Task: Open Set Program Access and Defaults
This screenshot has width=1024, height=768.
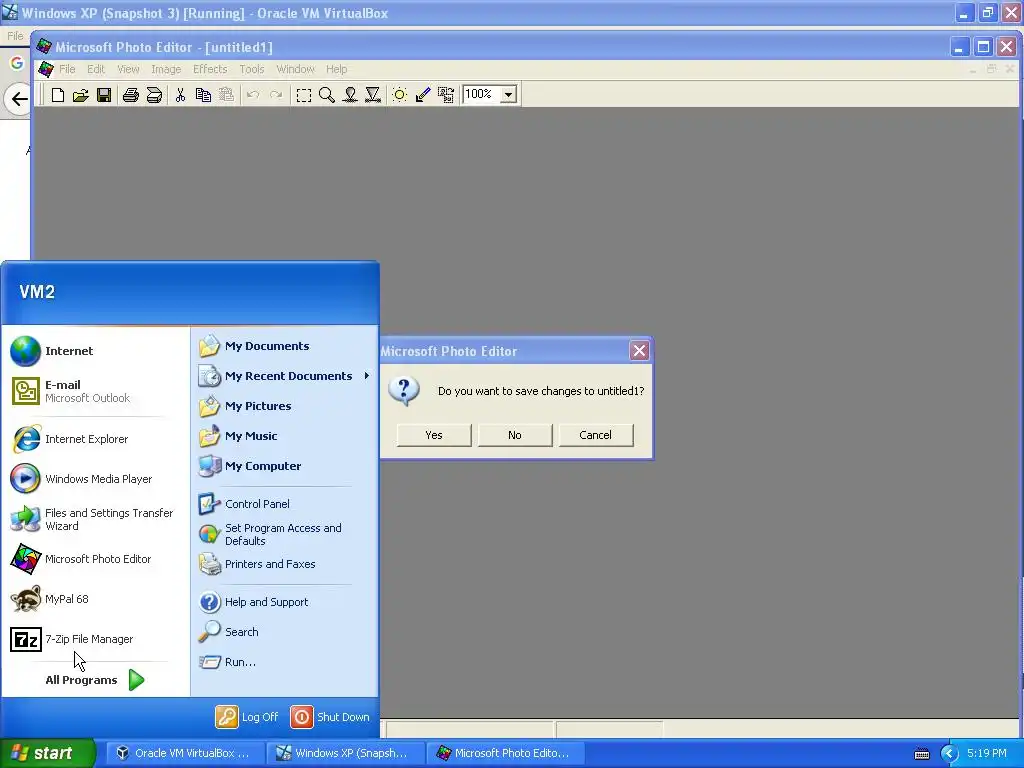Action: [x=284, y=534]
